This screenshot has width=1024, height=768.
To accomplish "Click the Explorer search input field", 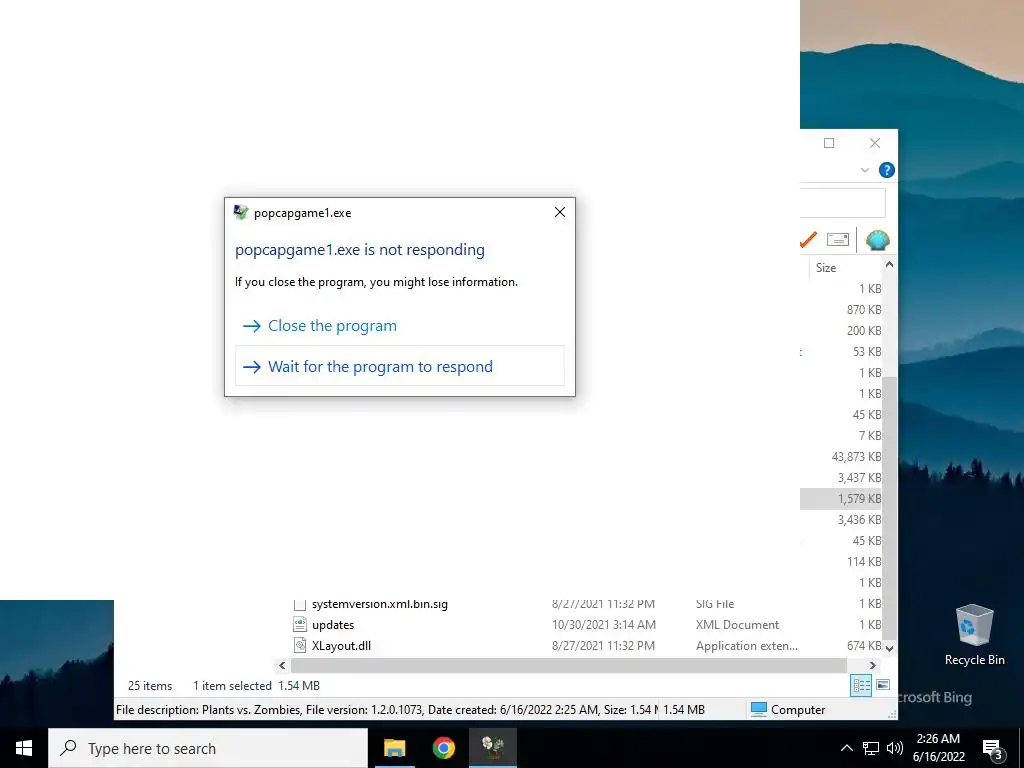I will coord(842,202).
